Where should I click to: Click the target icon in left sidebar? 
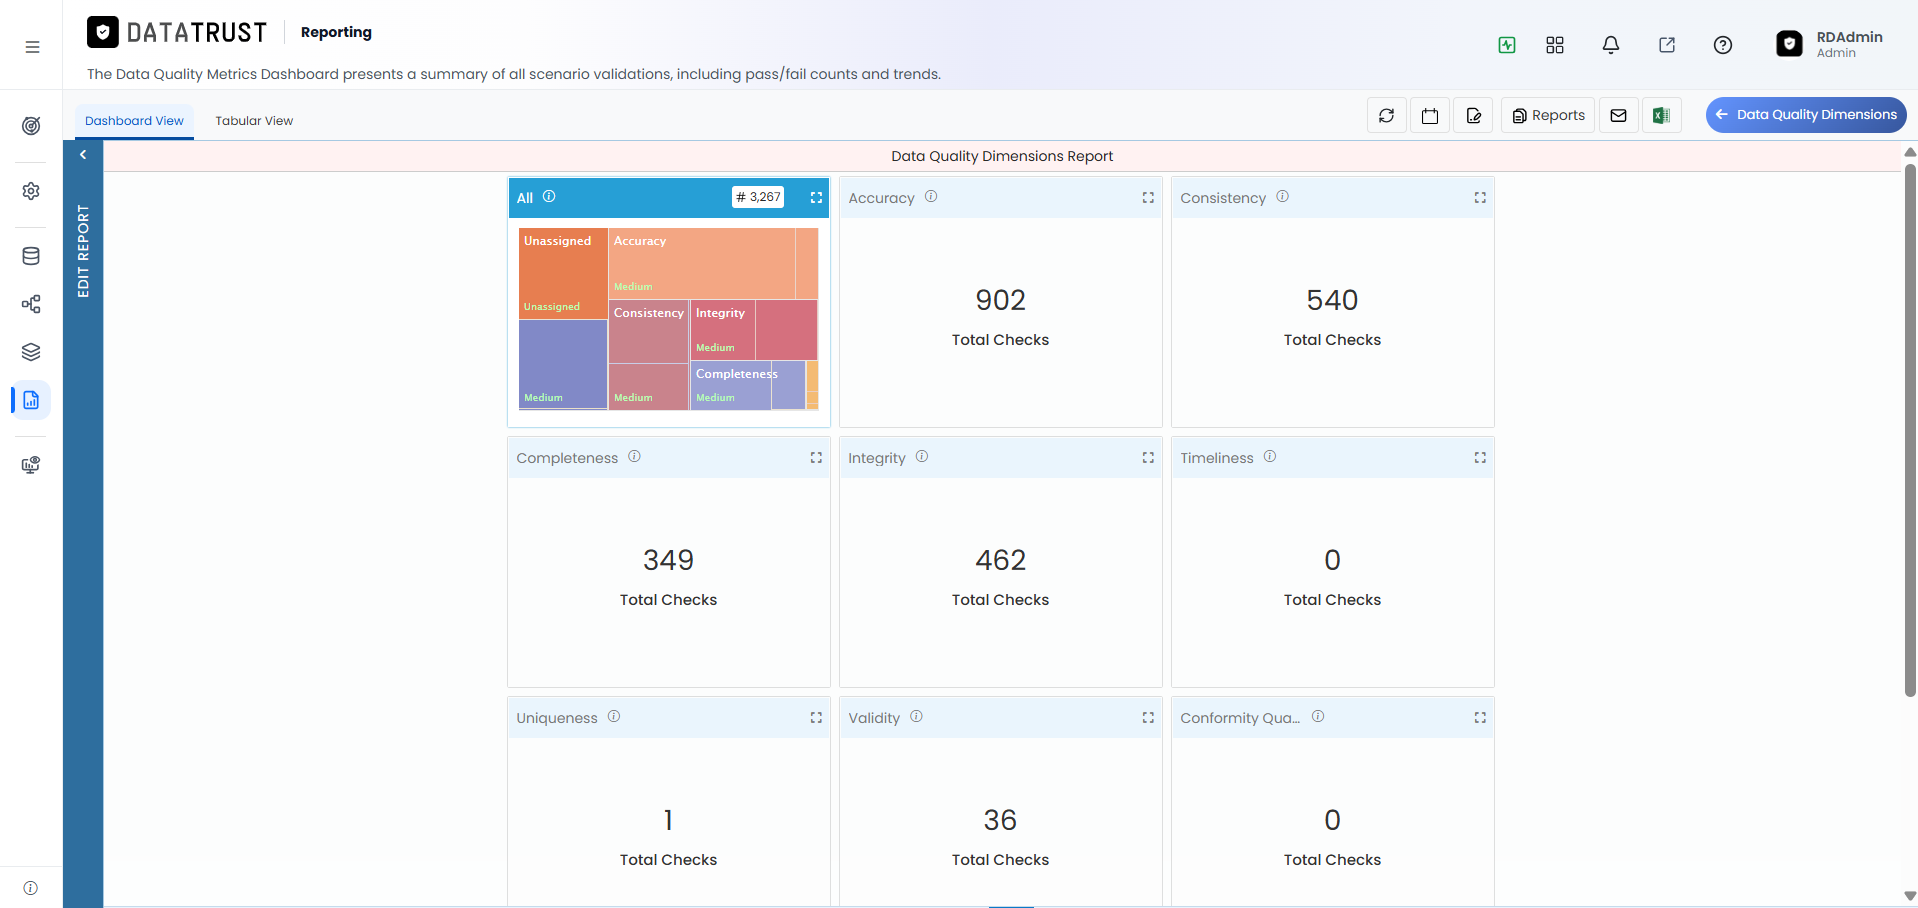[31, 126]
